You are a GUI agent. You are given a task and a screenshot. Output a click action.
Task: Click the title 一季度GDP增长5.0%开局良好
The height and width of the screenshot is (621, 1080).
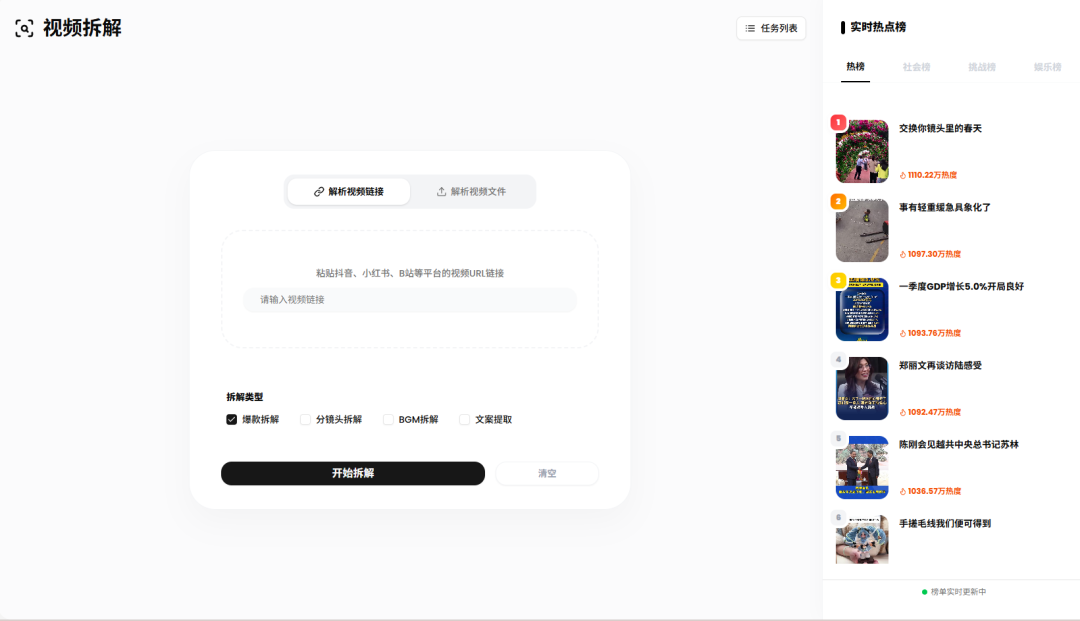[961, 286]
